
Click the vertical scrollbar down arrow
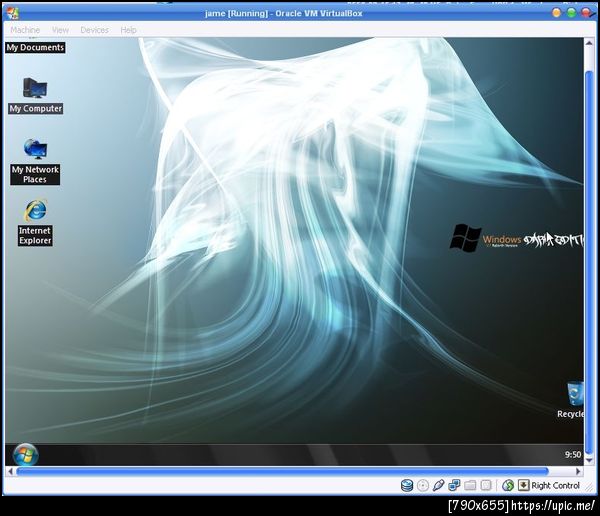(x=589, y=460)
